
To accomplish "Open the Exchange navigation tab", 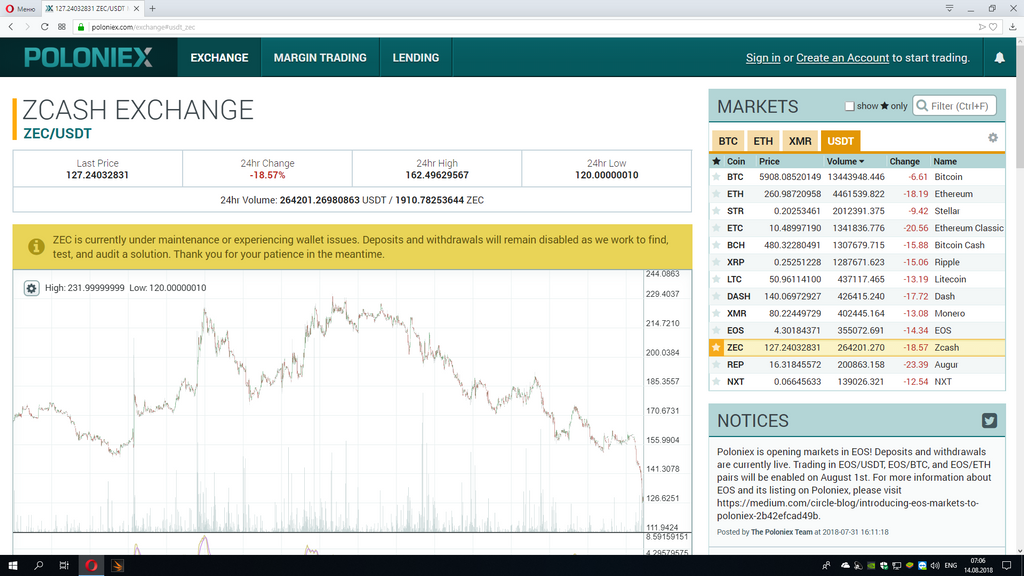I will [219, 57].
